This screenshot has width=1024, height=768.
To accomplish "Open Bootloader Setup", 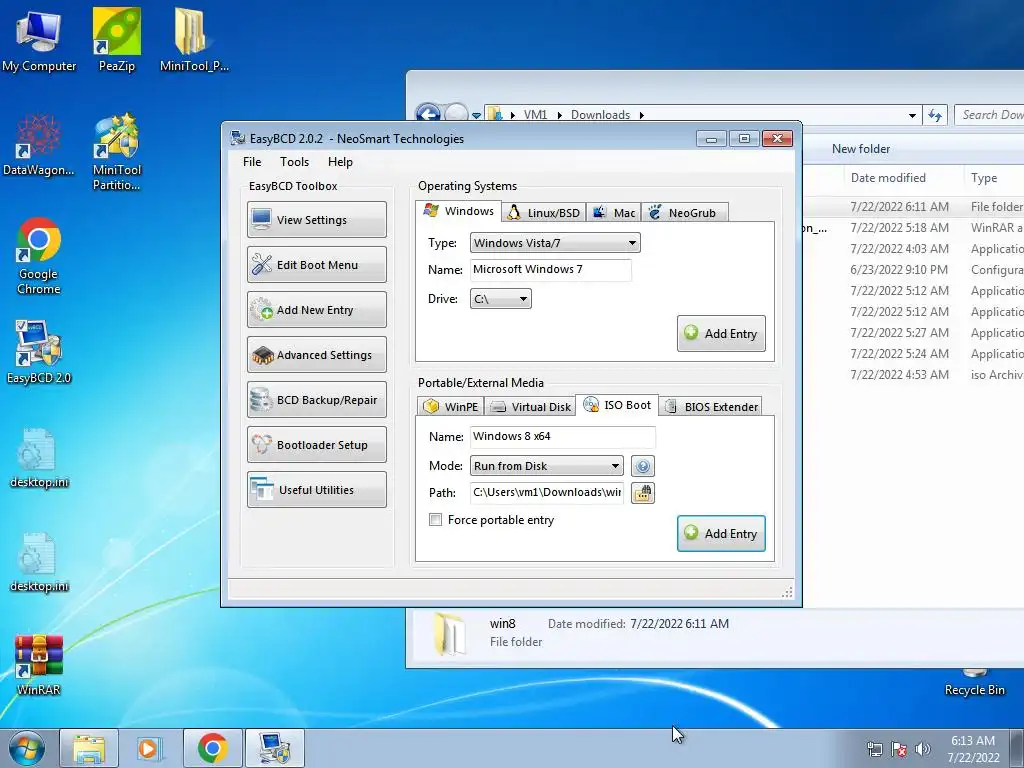I will point(317,445).
